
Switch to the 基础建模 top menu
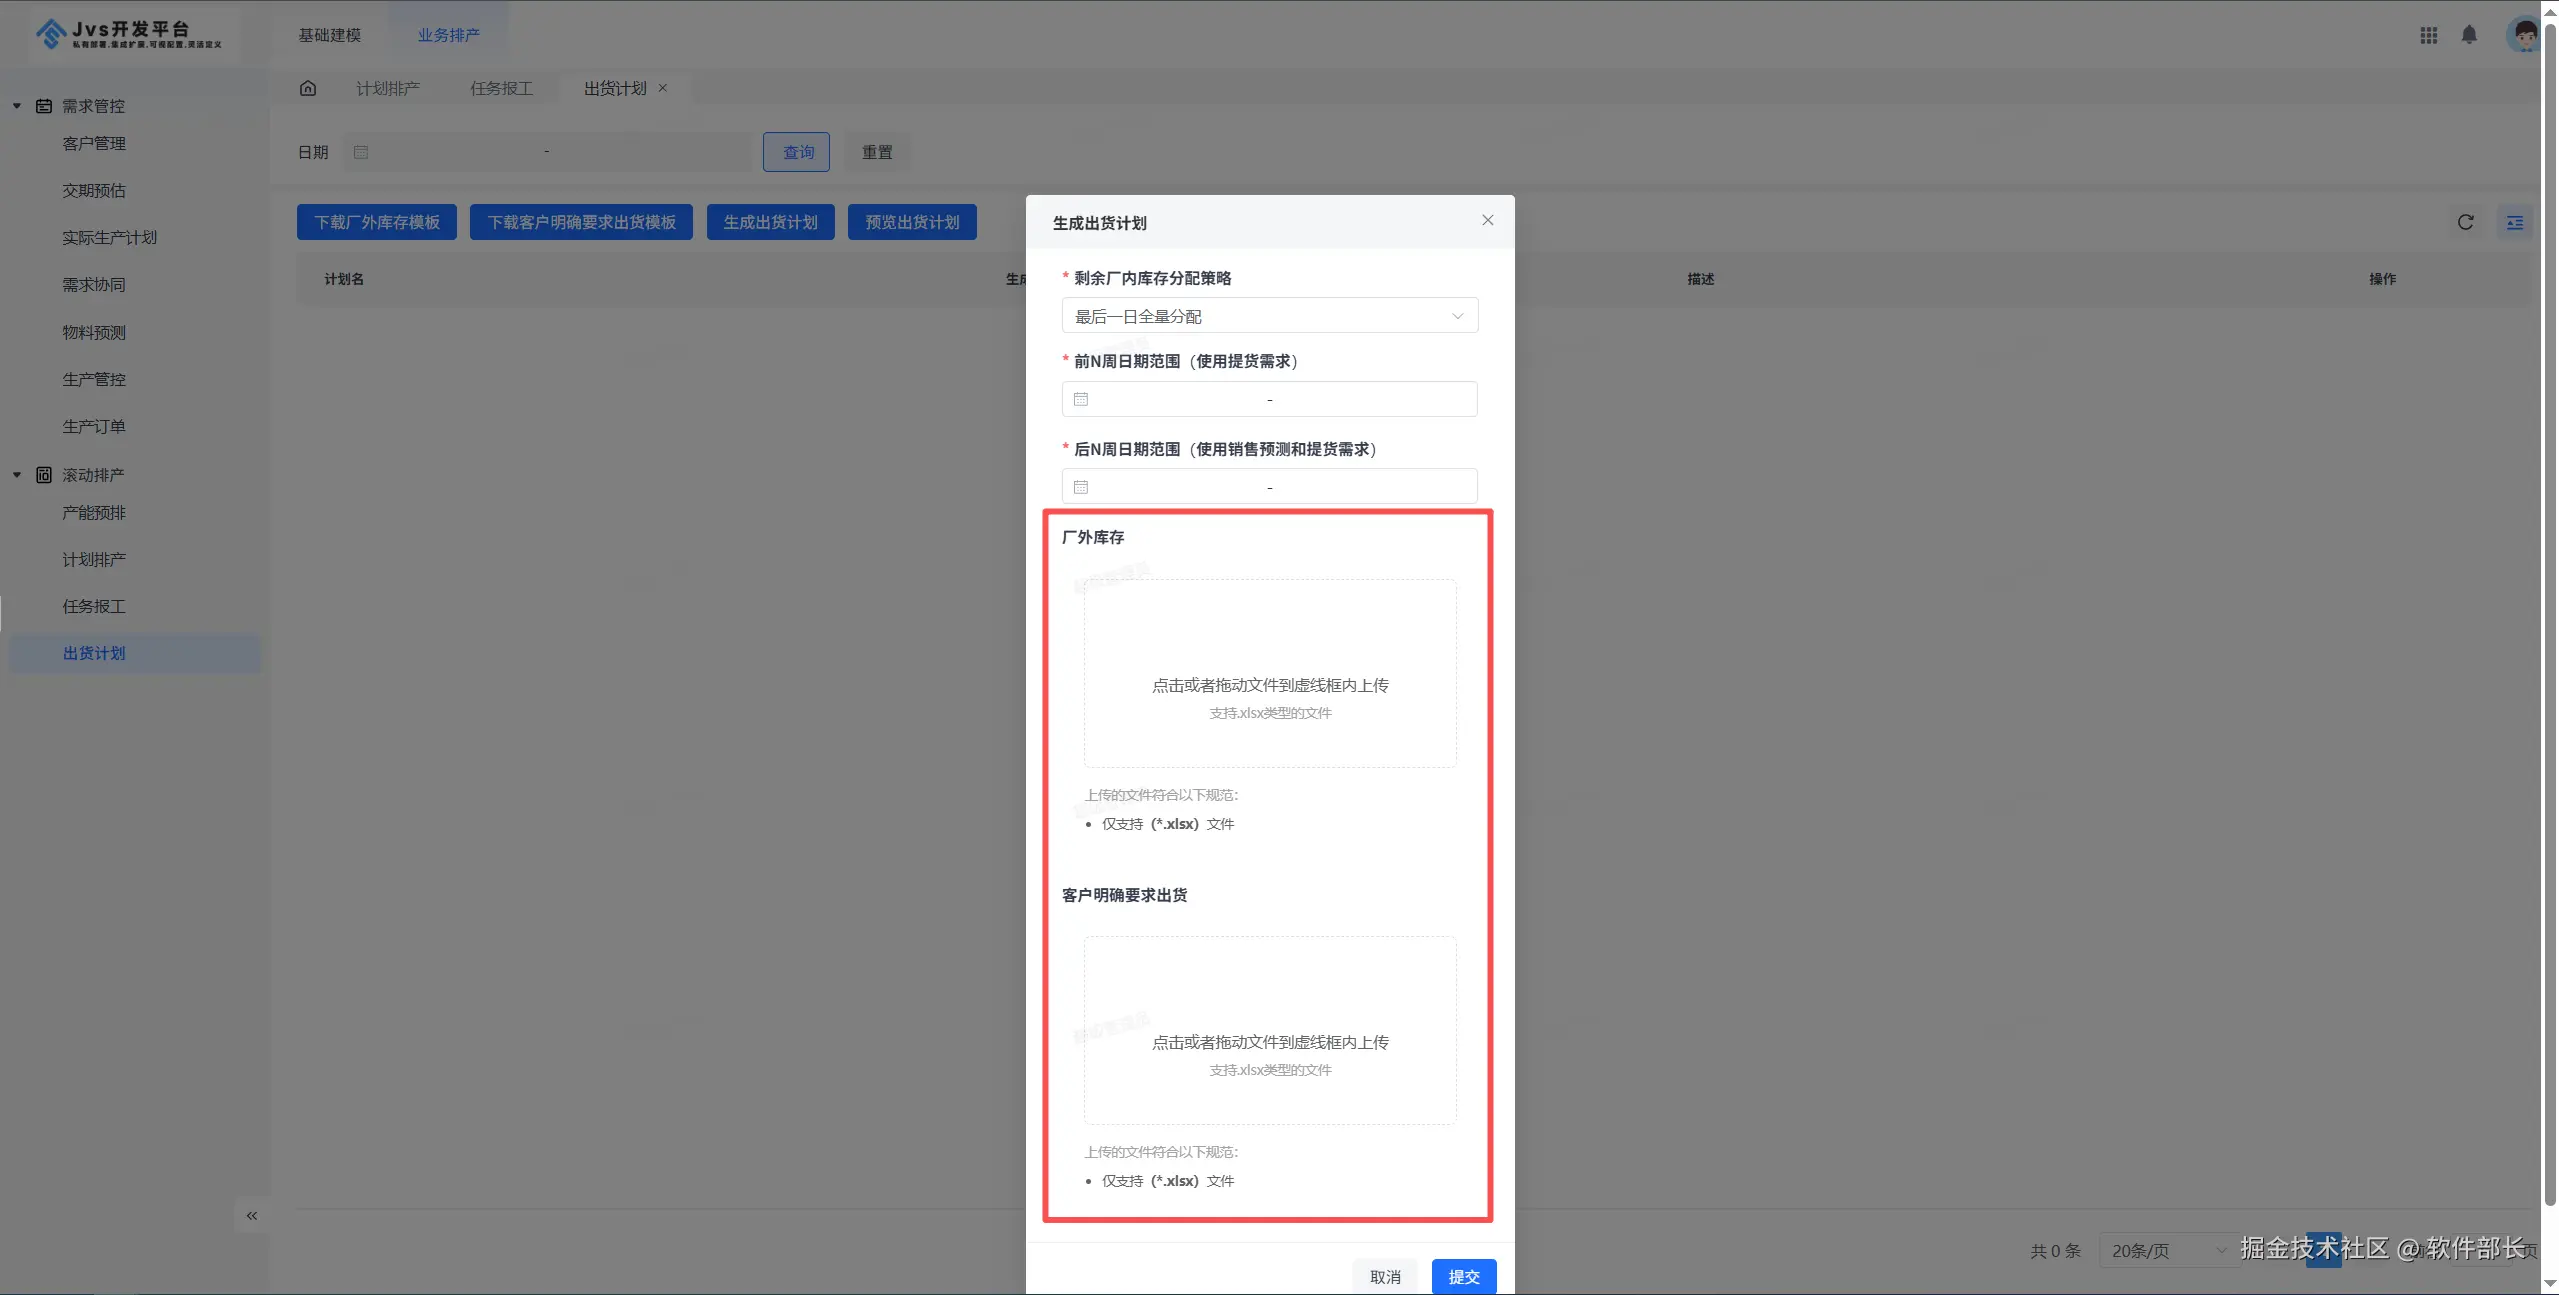329,35
